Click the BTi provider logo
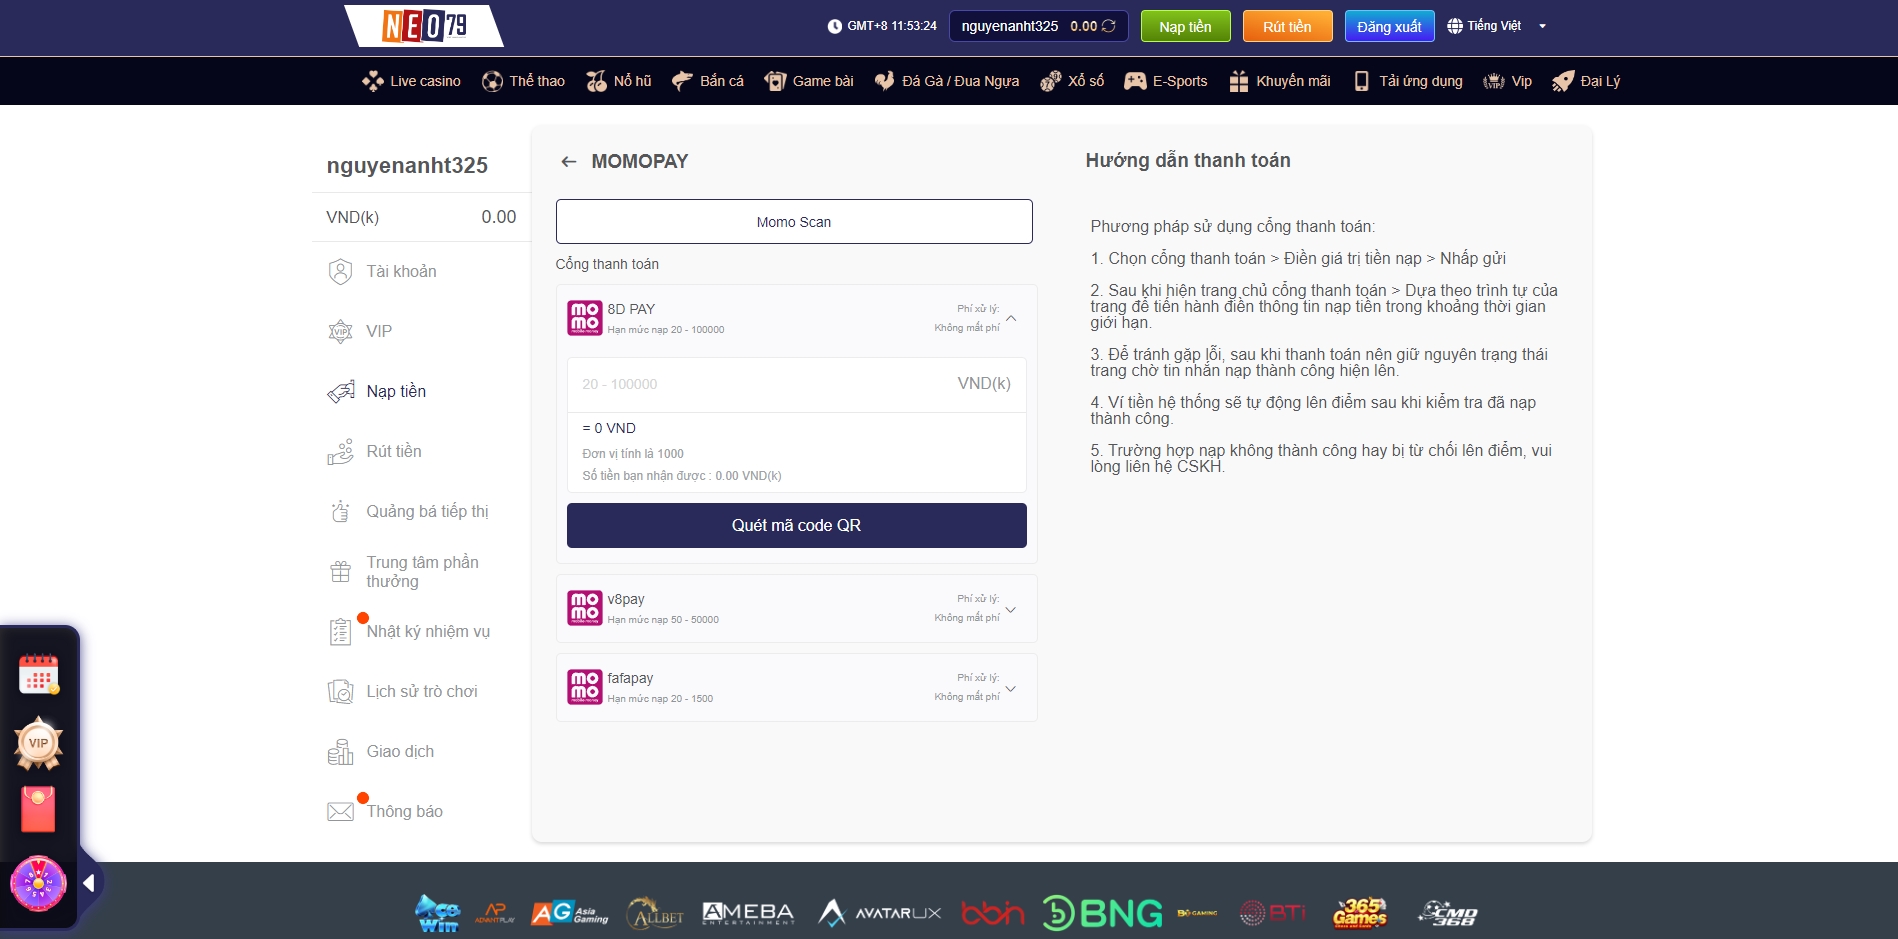The image size is (1898, 939). pyautogui.click(x=1273, y=913)
